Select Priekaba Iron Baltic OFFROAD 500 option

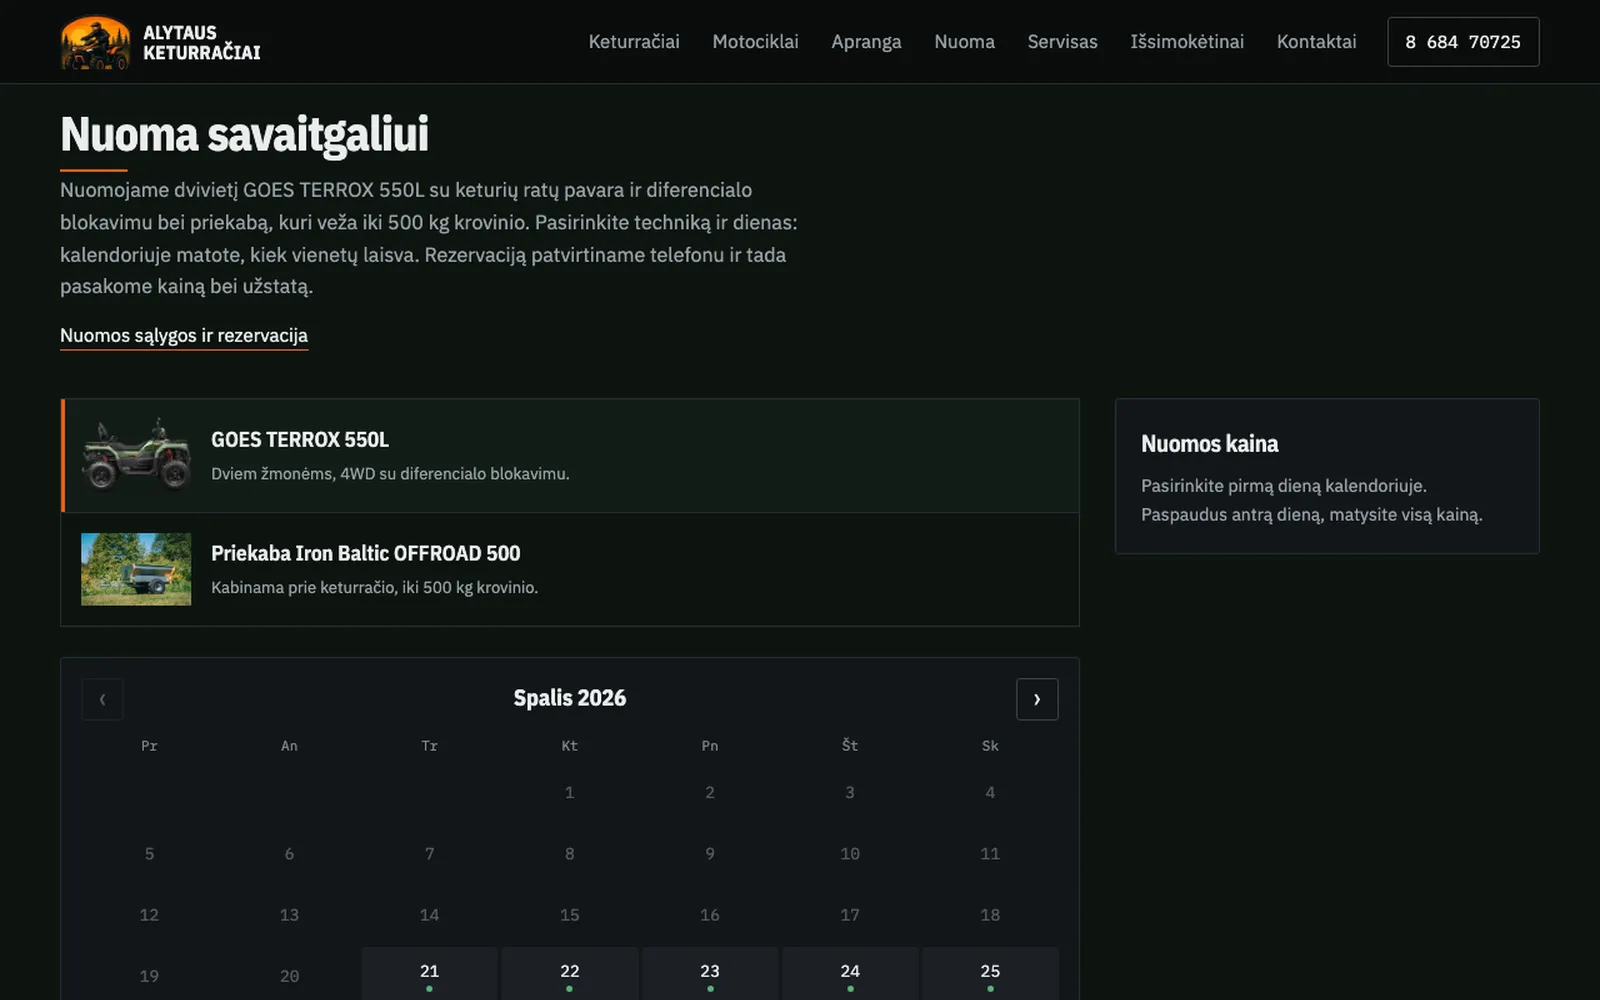click(570, 570)
